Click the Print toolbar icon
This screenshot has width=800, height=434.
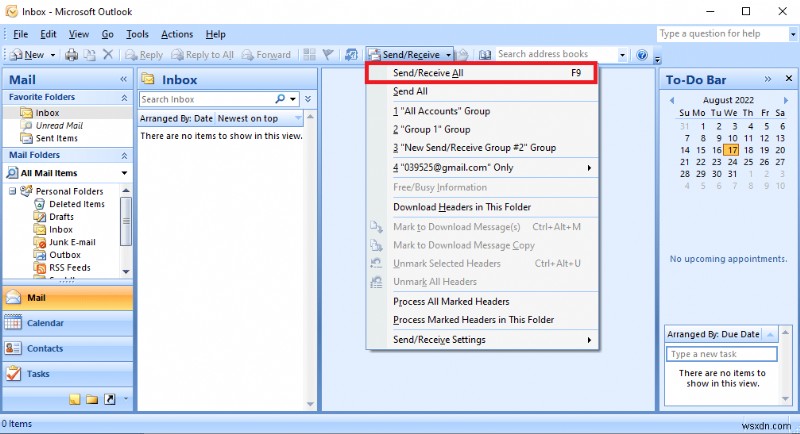(x=71, y=55)
